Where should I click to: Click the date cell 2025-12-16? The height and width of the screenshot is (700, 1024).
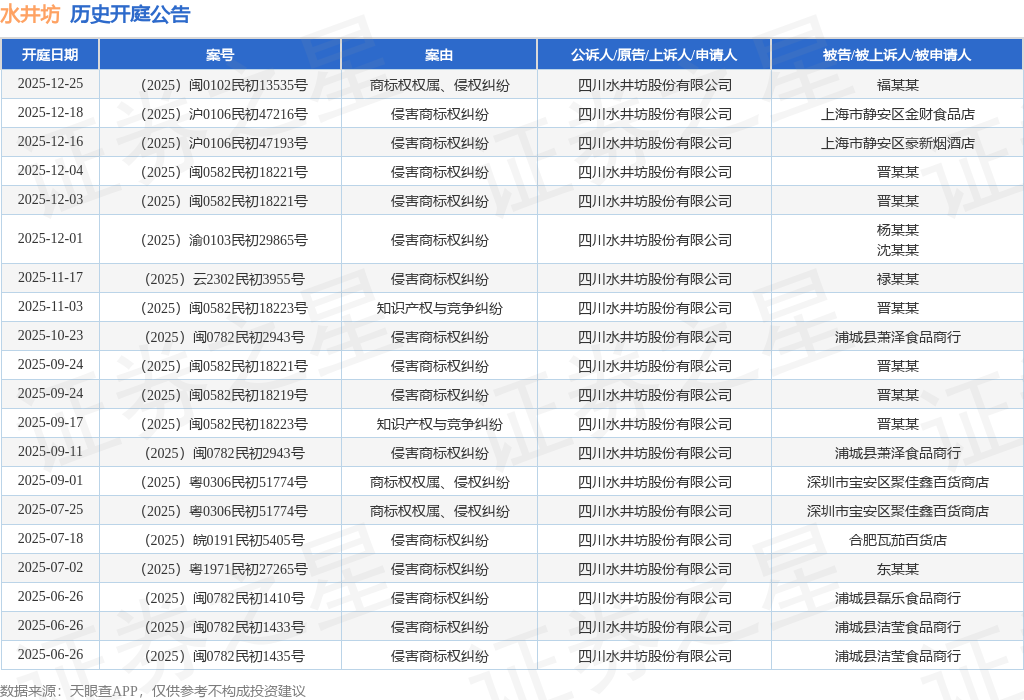(50, 142)
